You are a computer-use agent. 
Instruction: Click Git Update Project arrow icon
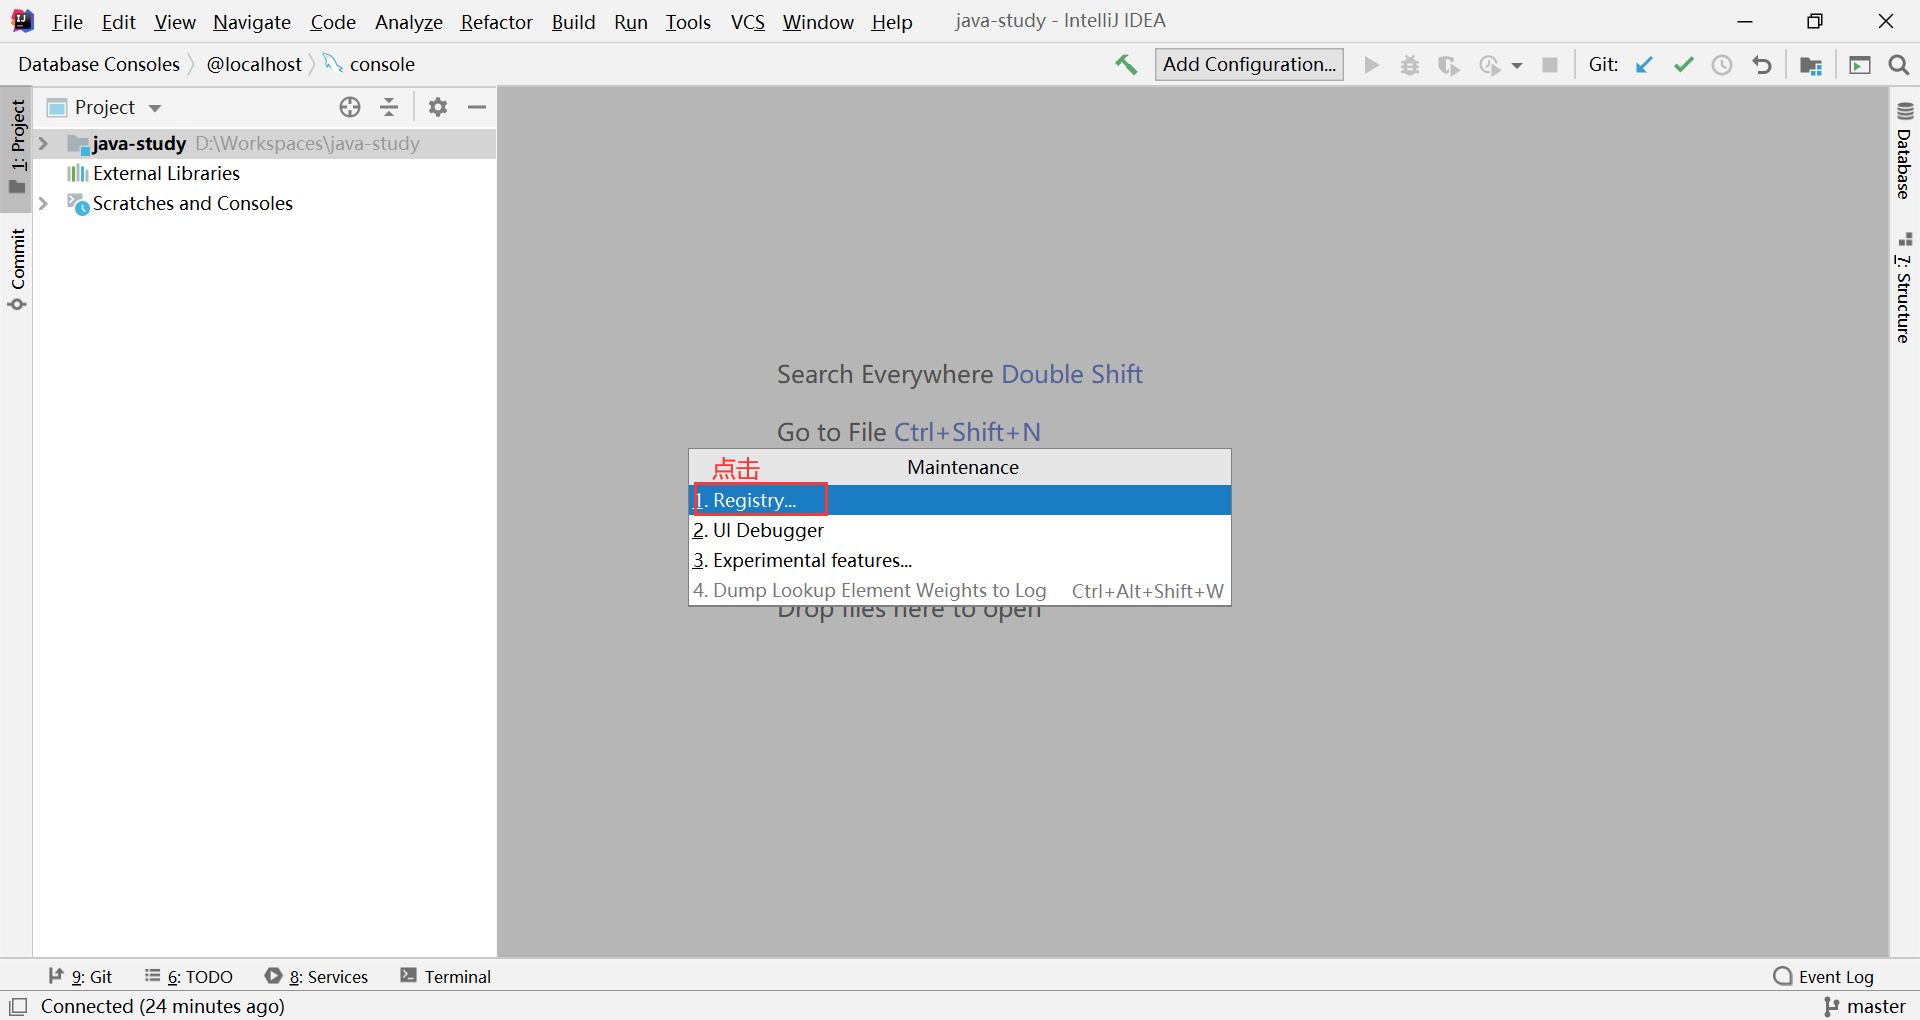click(1644, 65)
